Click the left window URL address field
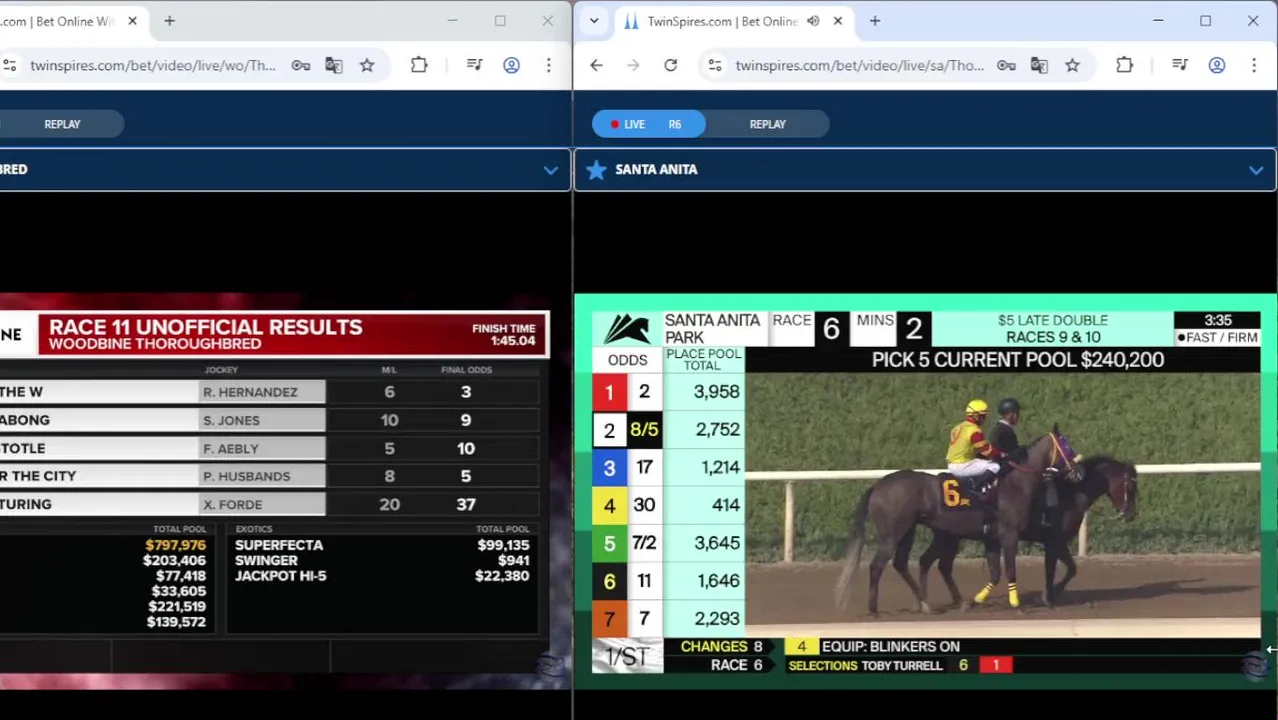 [152, 66]
